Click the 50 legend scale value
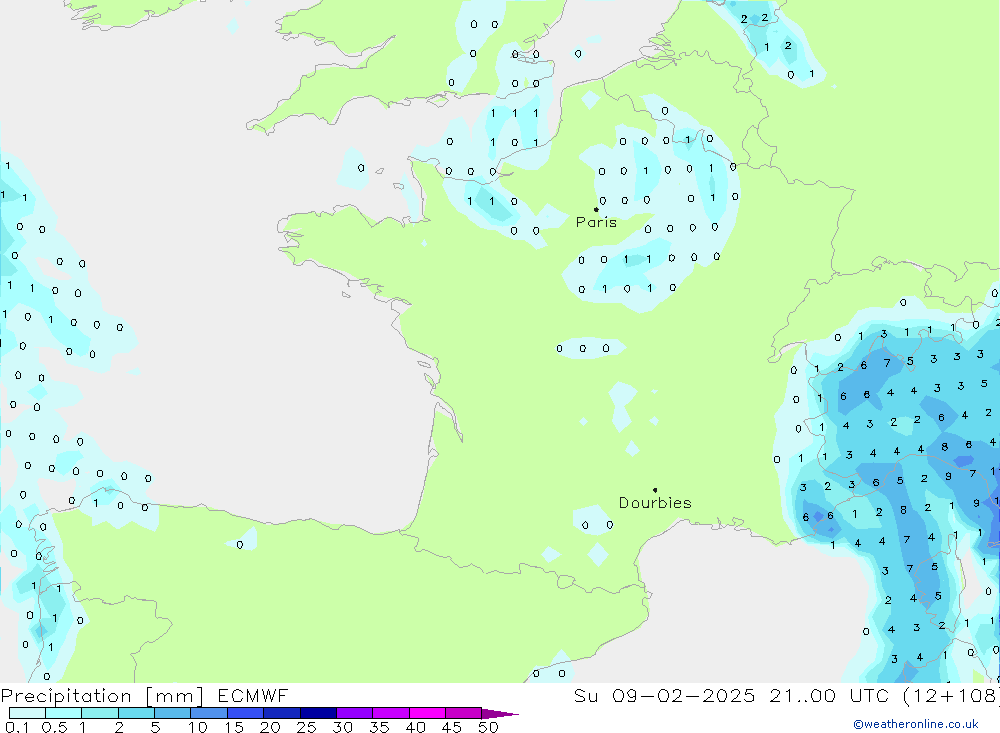Image resolution: width=1000 pixels, height=733 pixels. click(x=489, y=727)
